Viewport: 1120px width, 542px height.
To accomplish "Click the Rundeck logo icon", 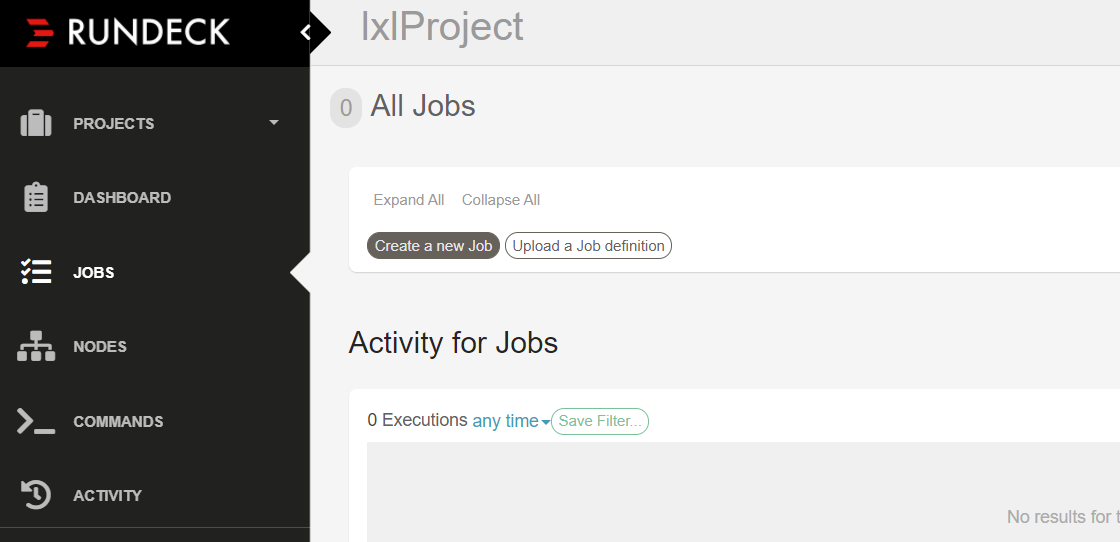I will (x=40, y=33).
